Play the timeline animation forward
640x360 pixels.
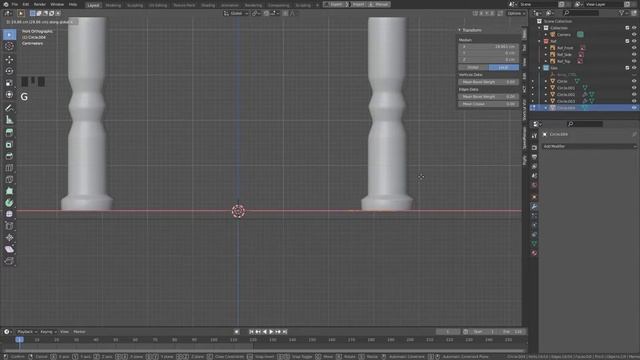[271, 332]
